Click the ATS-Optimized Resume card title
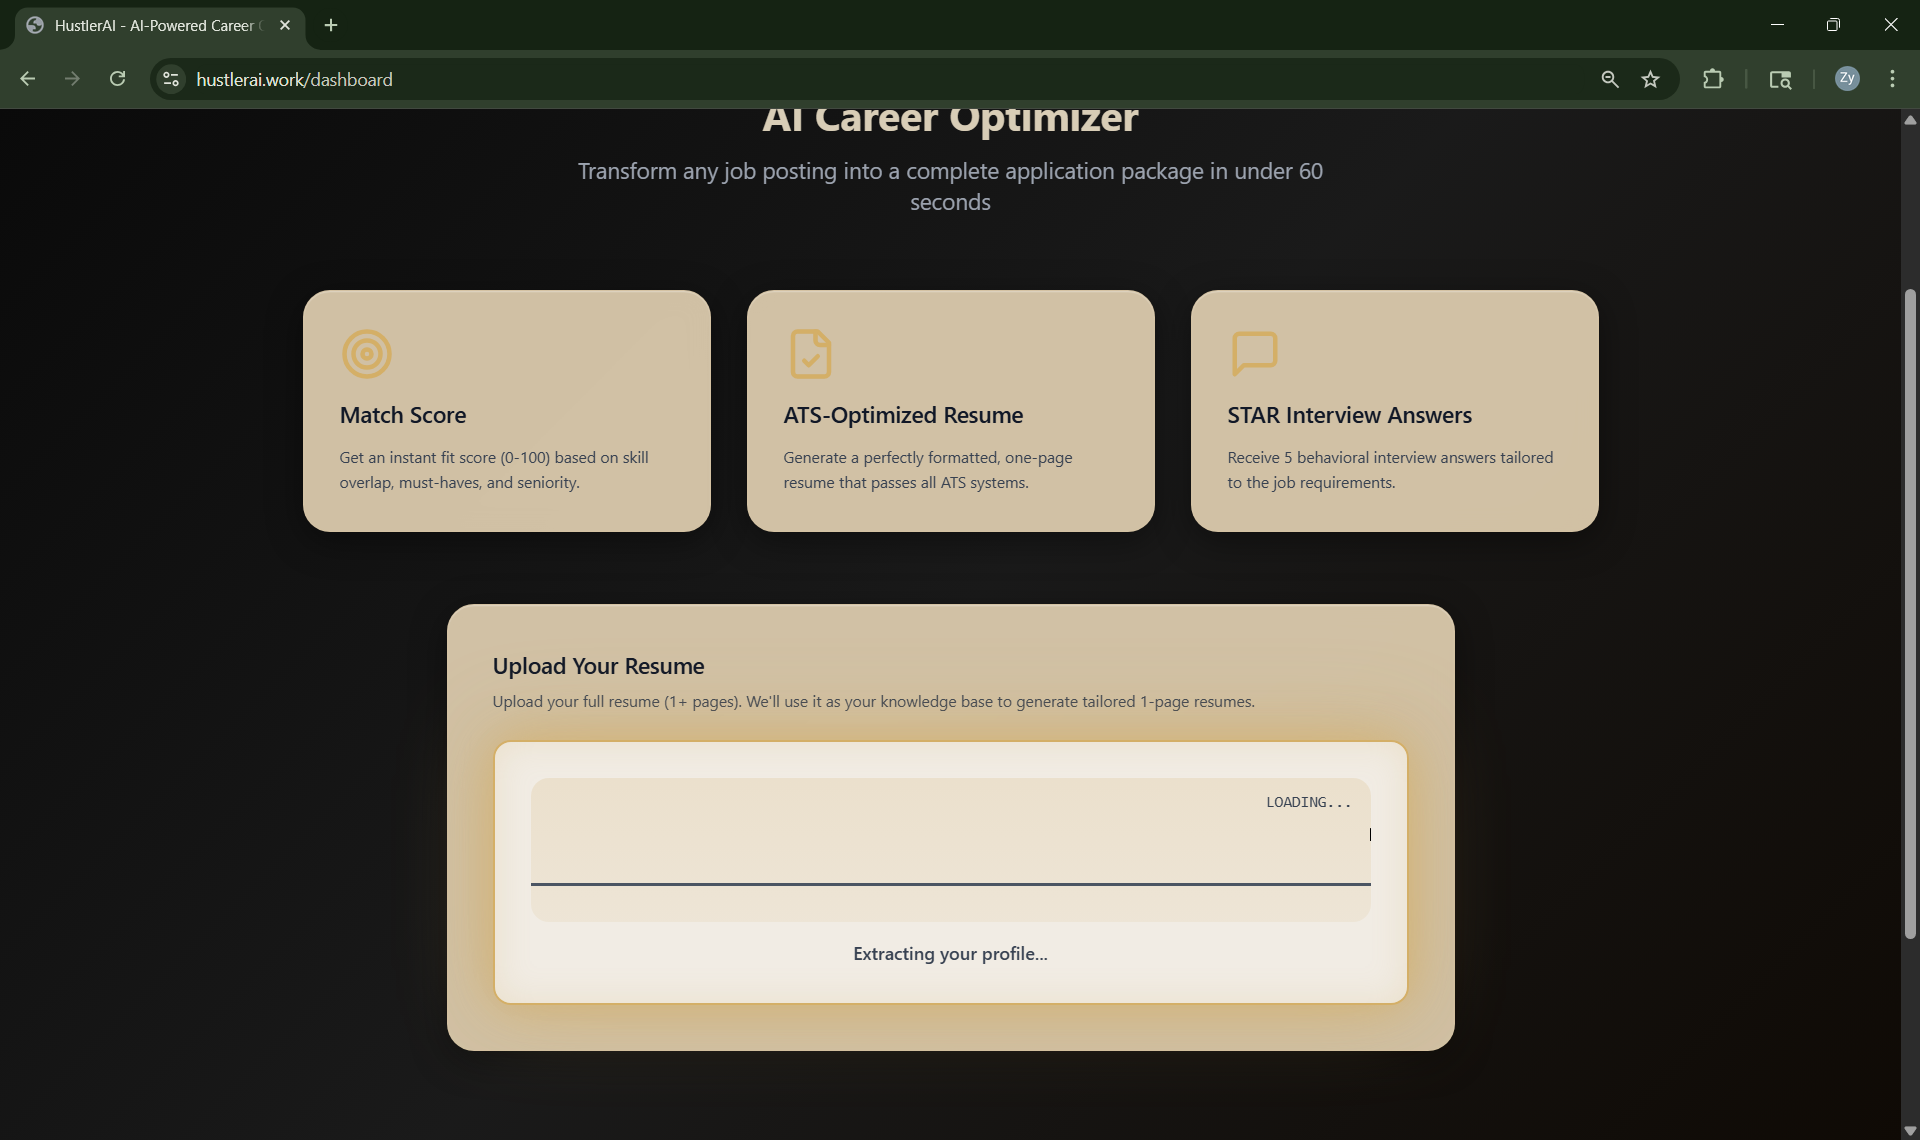The height and width of the screenshot is (1140, 1920). (902, 415)
